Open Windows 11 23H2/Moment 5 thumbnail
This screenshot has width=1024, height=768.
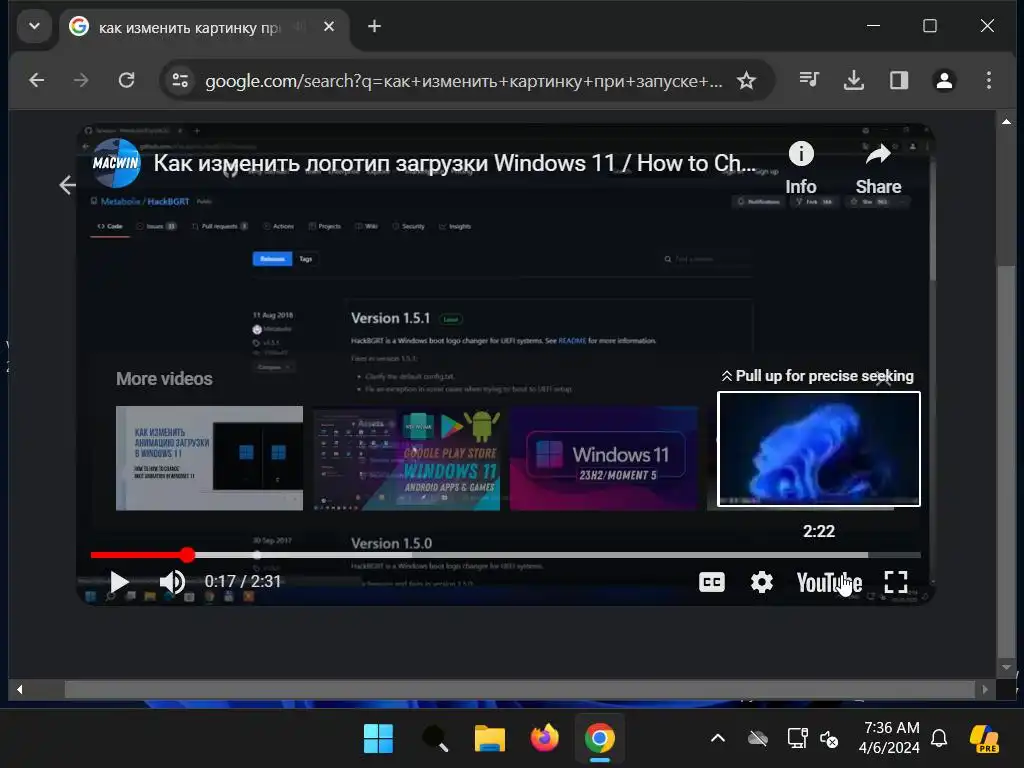pos(604,458)
